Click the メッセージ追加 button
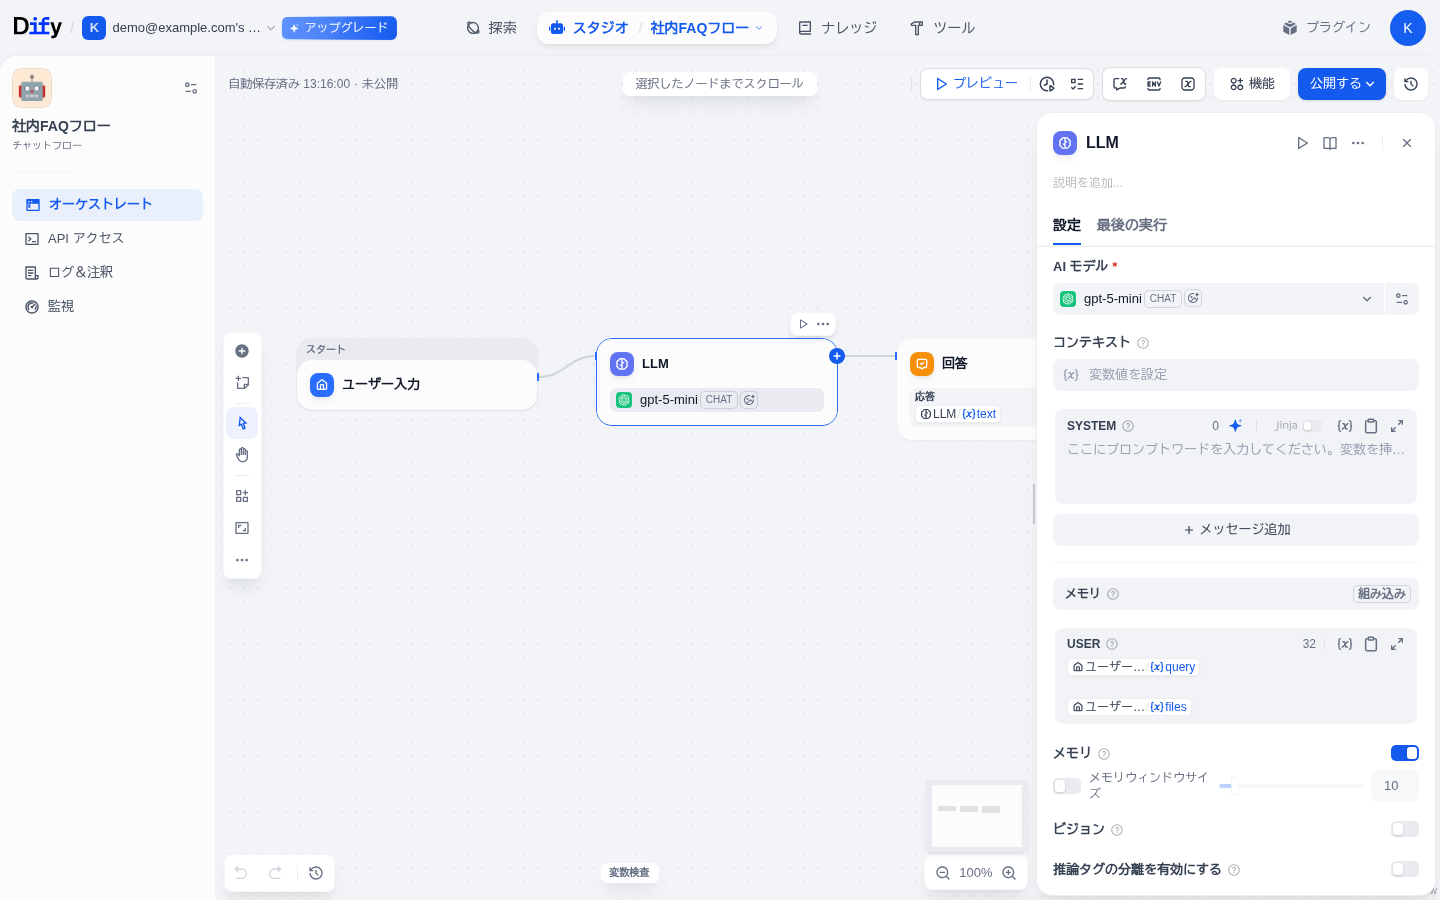1440x900 pixels. pos(1236,530)
